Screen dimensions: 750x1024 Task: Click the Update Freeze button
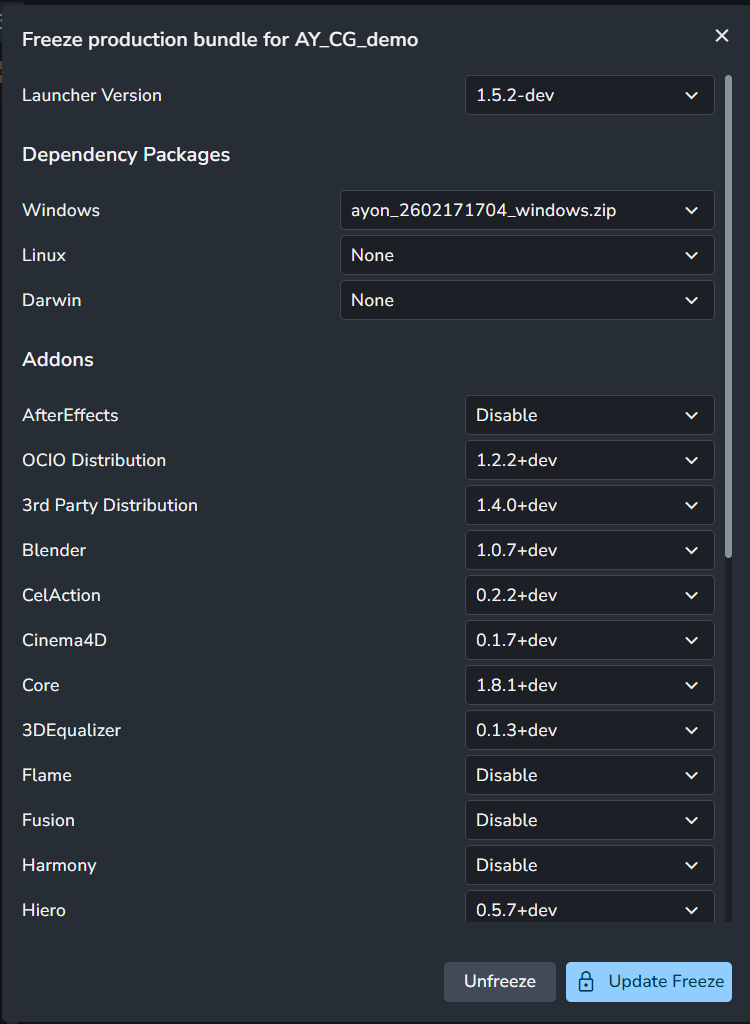(649, 982)
